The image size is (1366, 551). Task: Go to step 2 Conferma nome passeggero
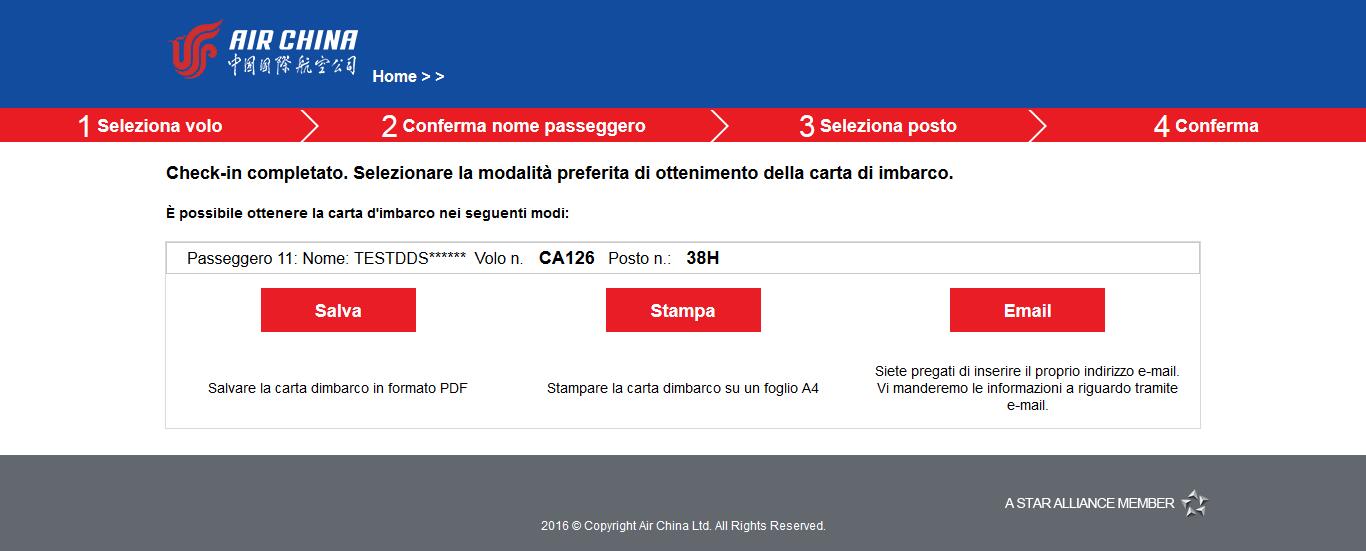[x=513, y=126]
